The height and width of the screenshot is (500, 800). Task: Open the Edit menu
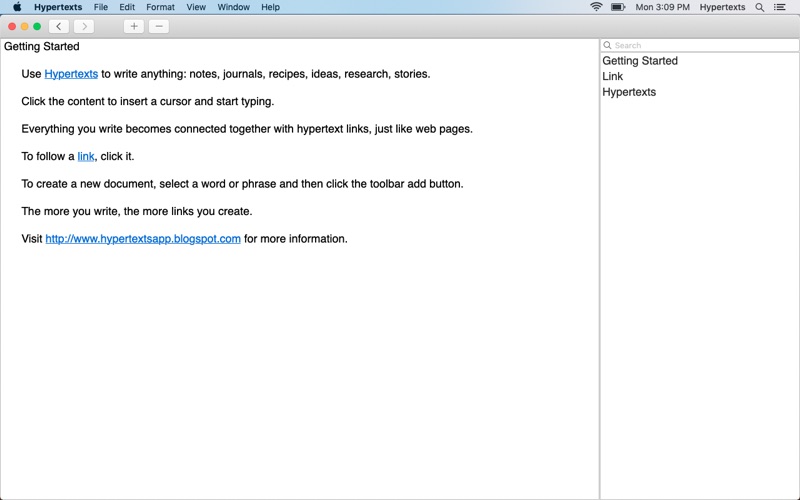pyautogui.click(x=127, y=7)
